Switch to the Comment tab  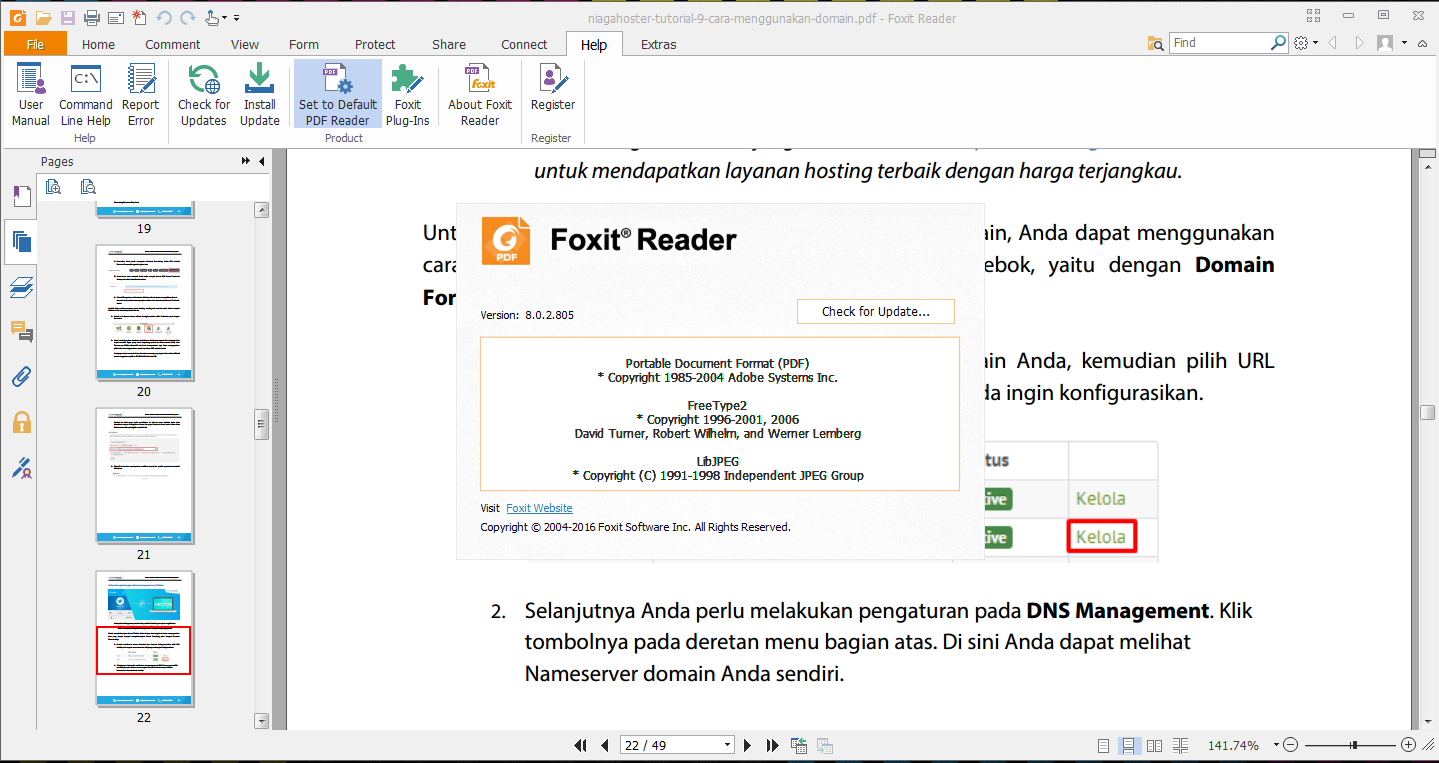tap(173, 44)
